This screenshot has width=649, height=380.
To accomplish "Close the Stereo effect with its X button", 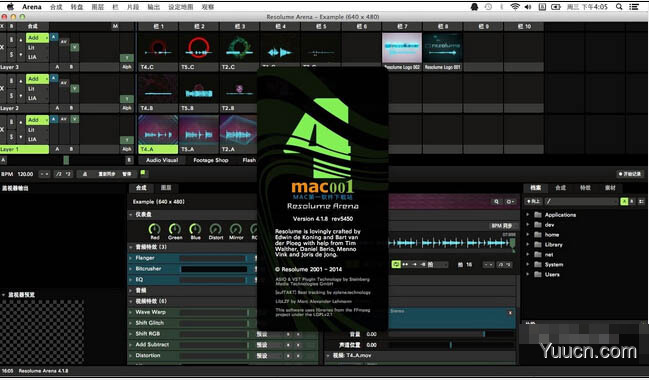I will [x=510, y=313].
